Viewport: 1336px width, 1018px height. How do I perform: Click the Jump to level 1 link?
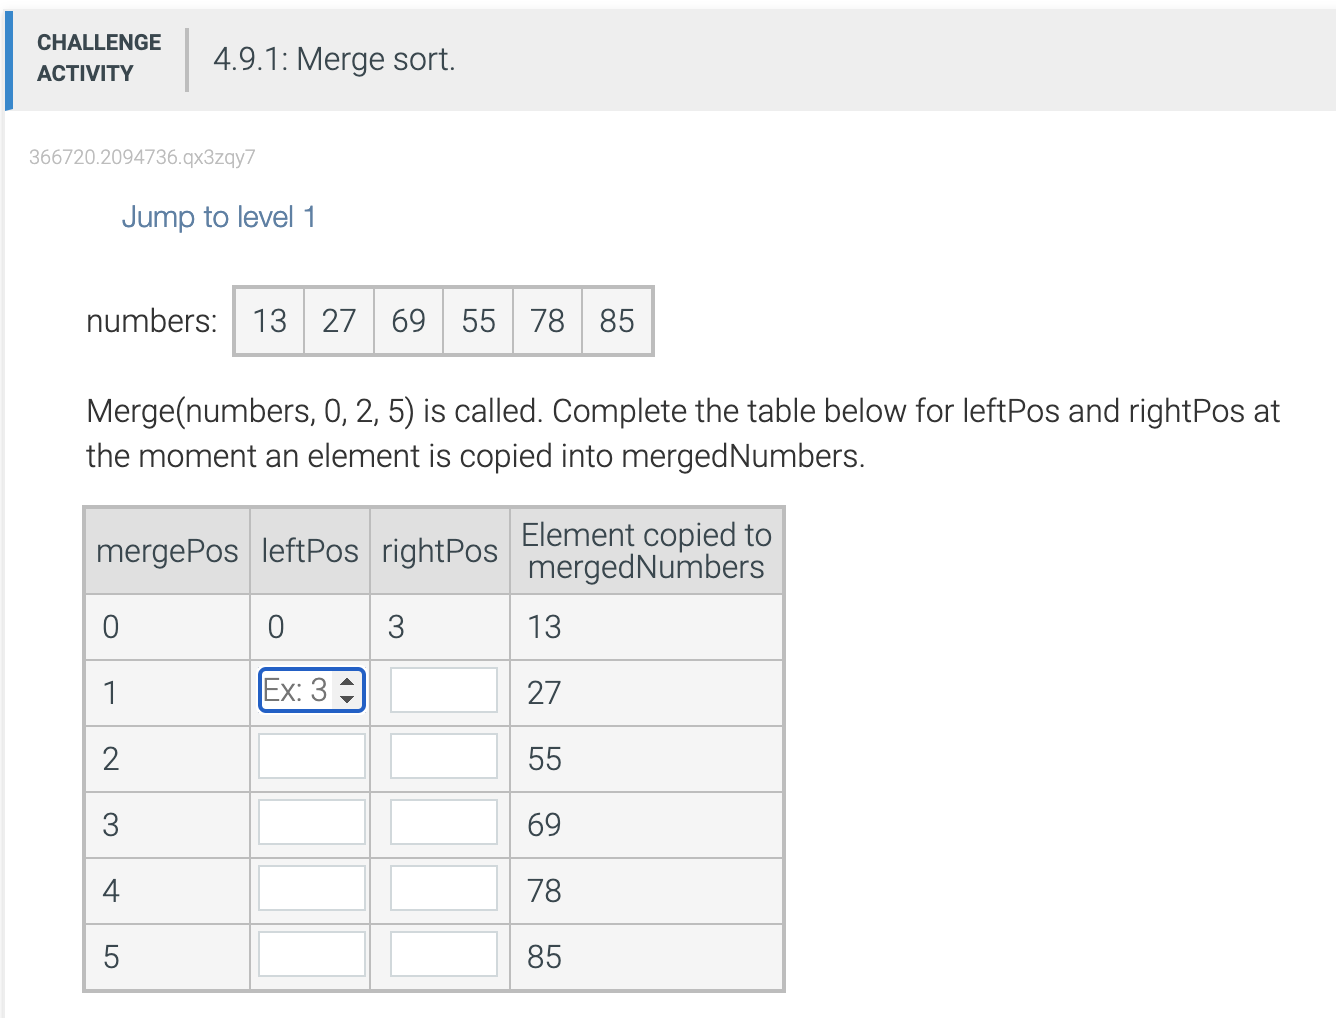(219, 217)
